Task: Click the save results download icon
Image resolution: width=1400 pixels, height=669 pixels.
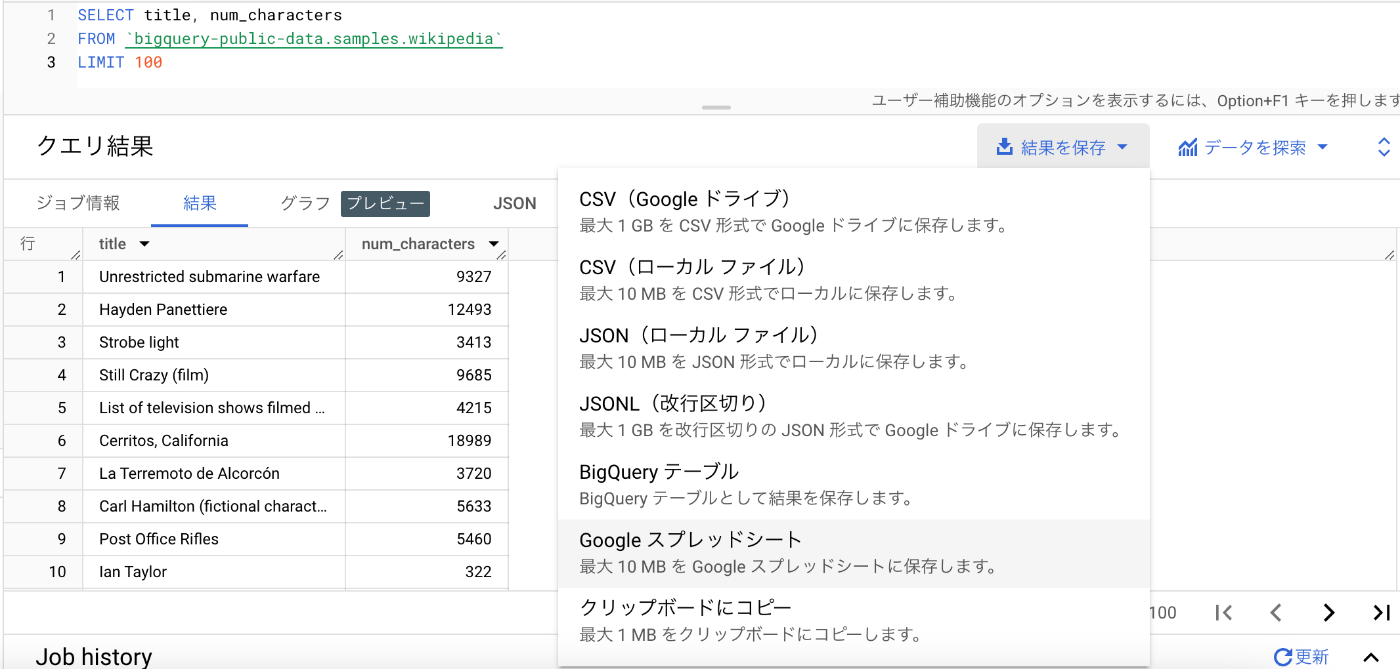Action: (x=1004, y=148)
